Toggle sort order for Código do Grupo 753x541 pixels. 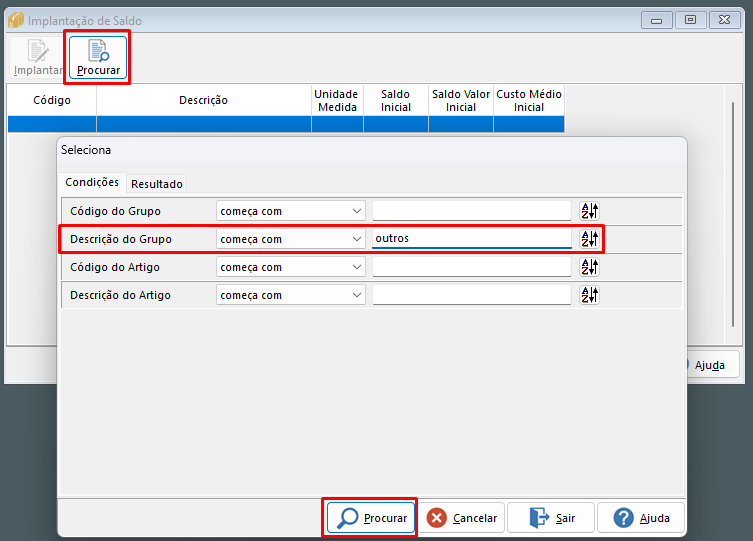click(x=590, y=211)
